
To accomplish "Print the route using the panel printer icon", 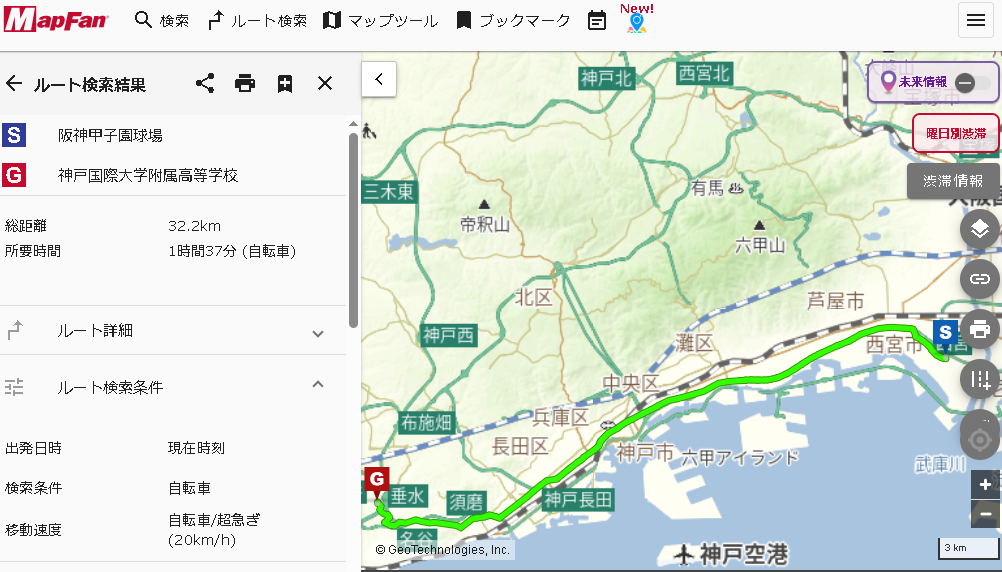I will click(x=245, y=84).
